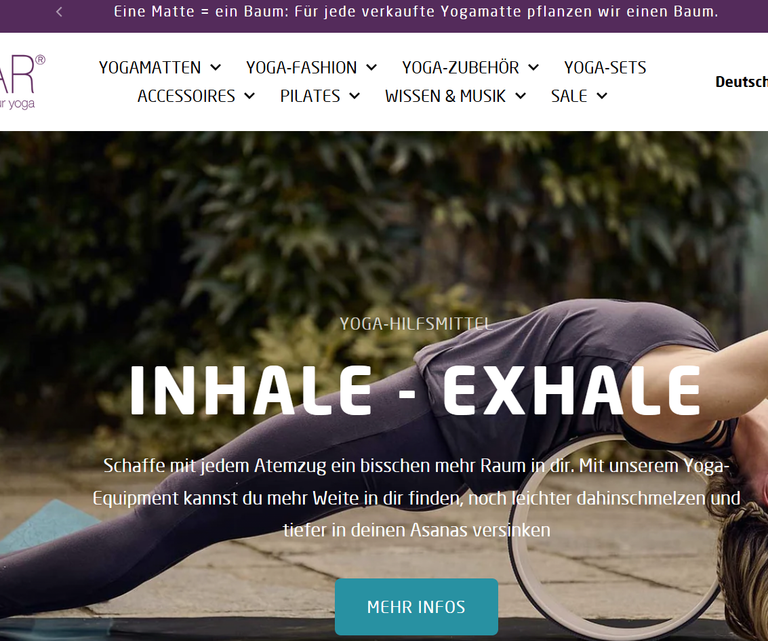Click the brand logo in header
Viewport: 768px width, 641px height.
tap(20, 82)
